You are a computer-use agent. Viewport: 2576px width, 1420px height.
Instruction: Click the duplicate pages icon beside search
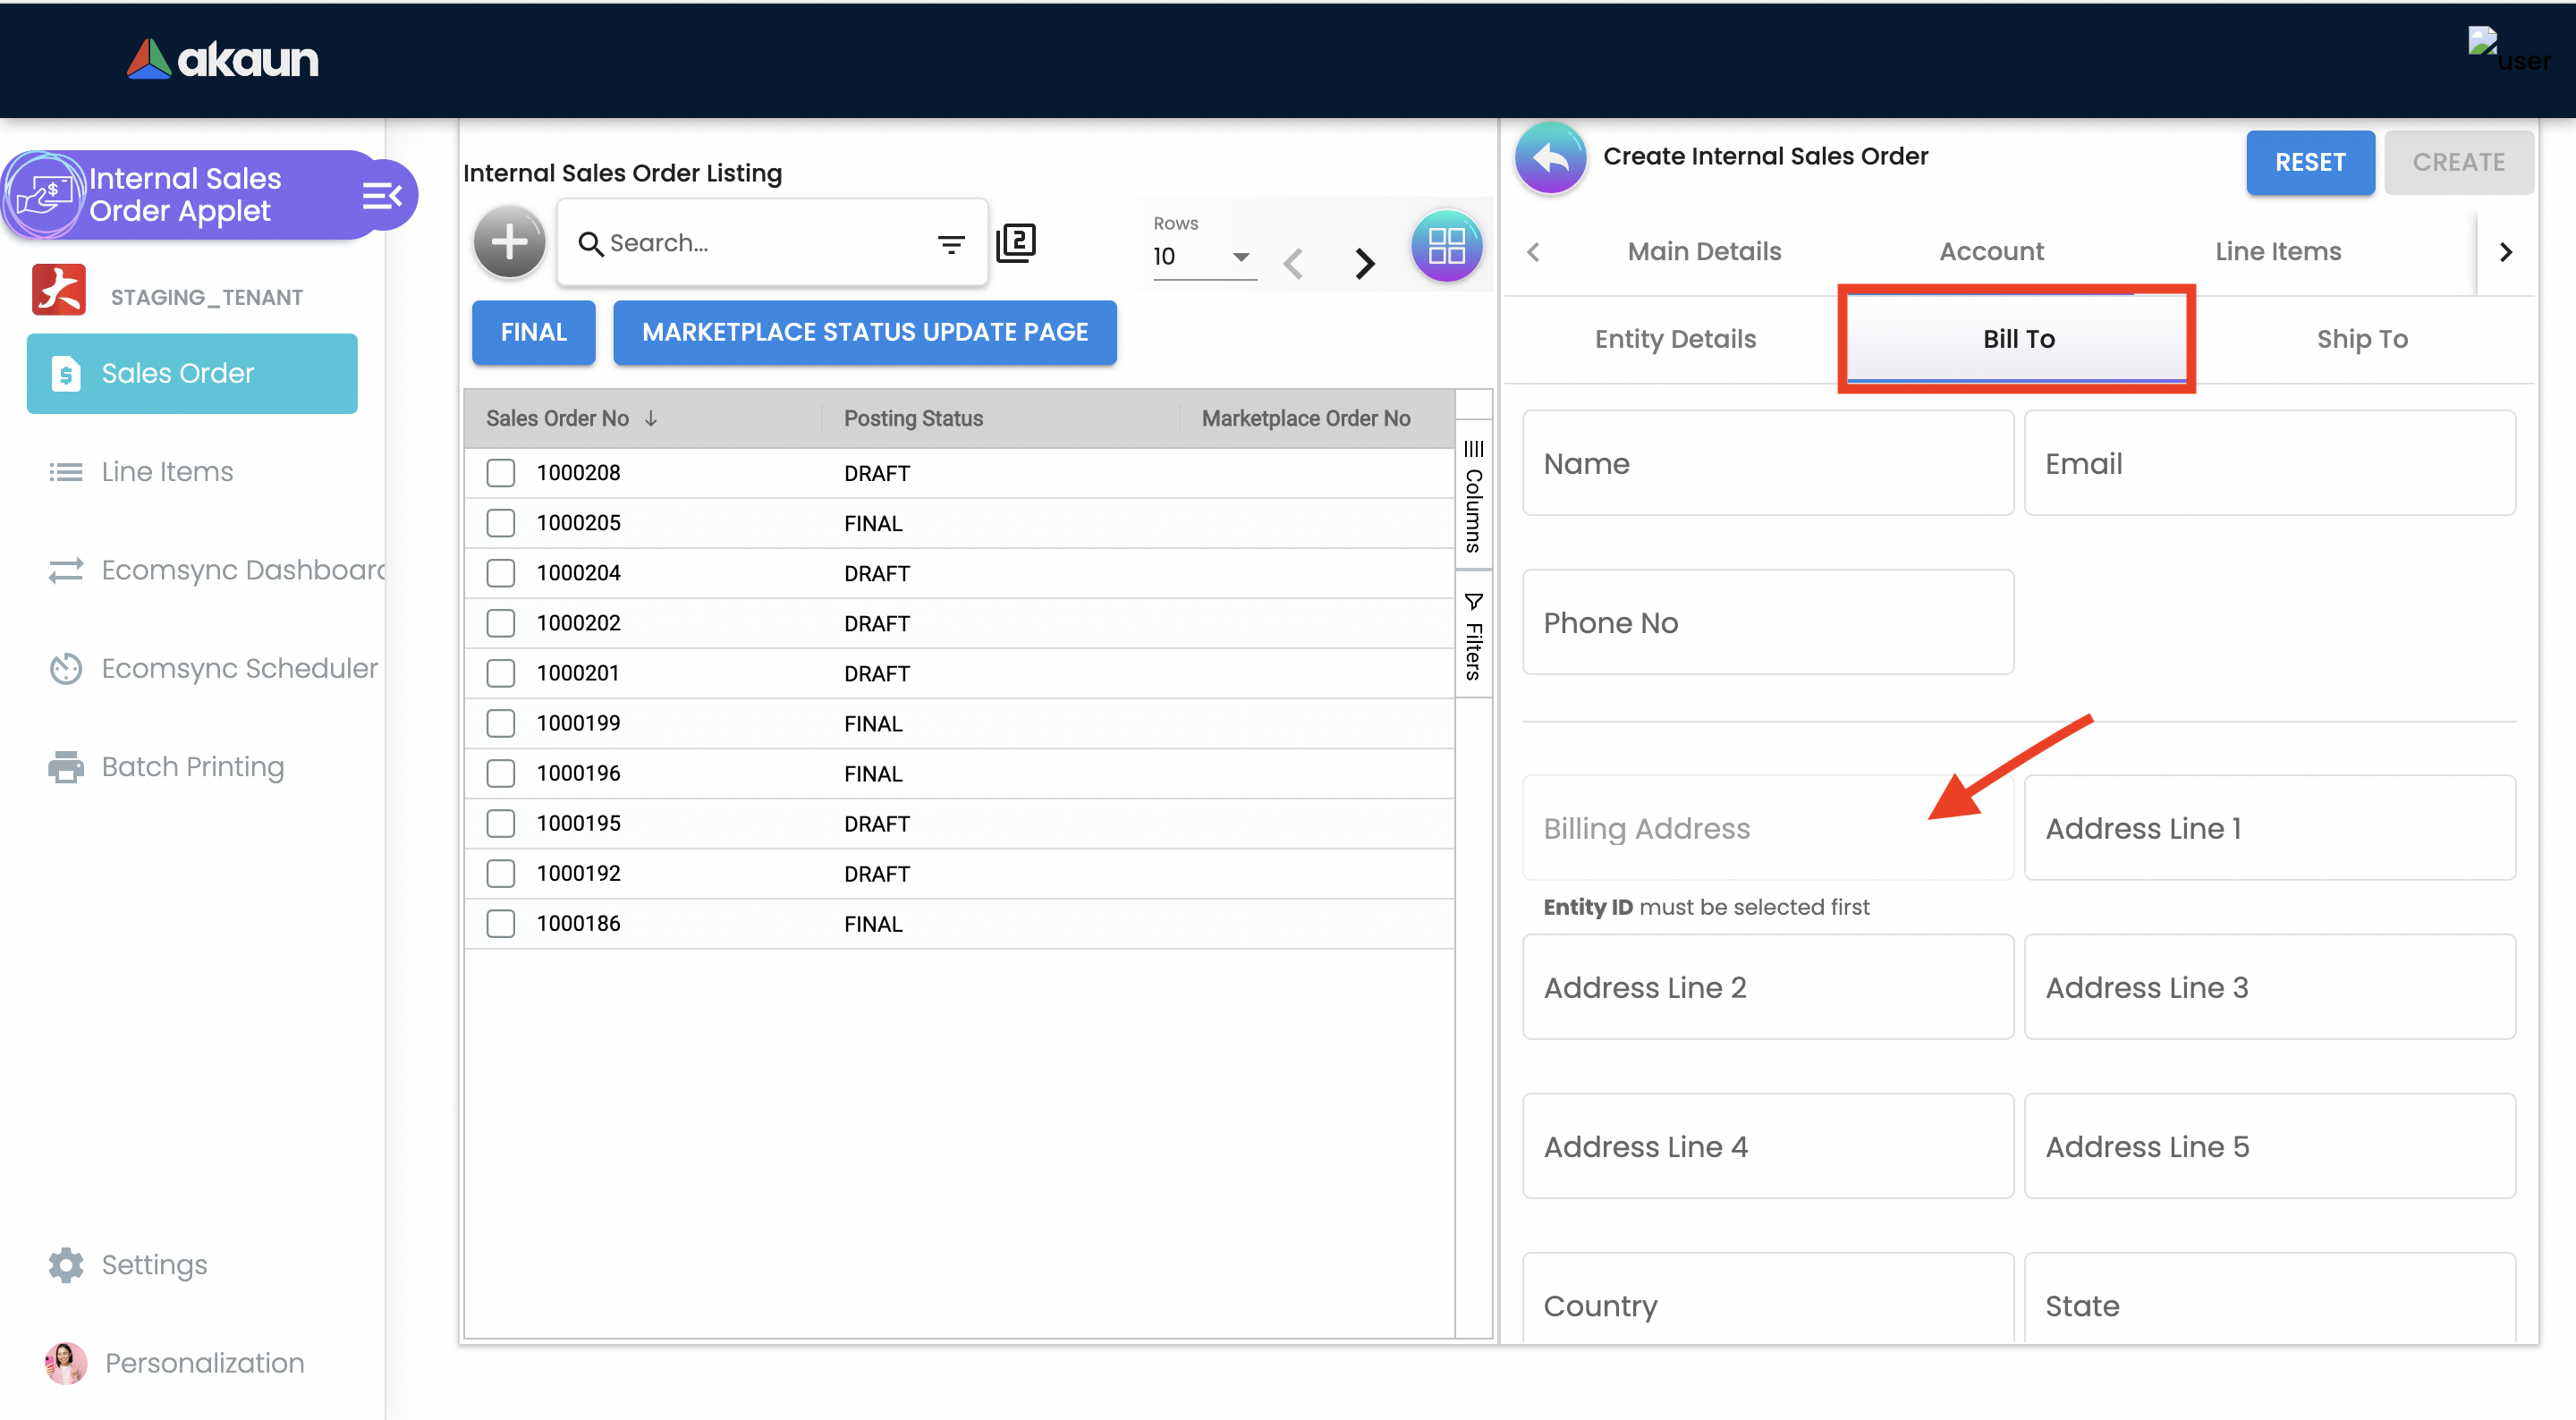tap(1015, 242)
